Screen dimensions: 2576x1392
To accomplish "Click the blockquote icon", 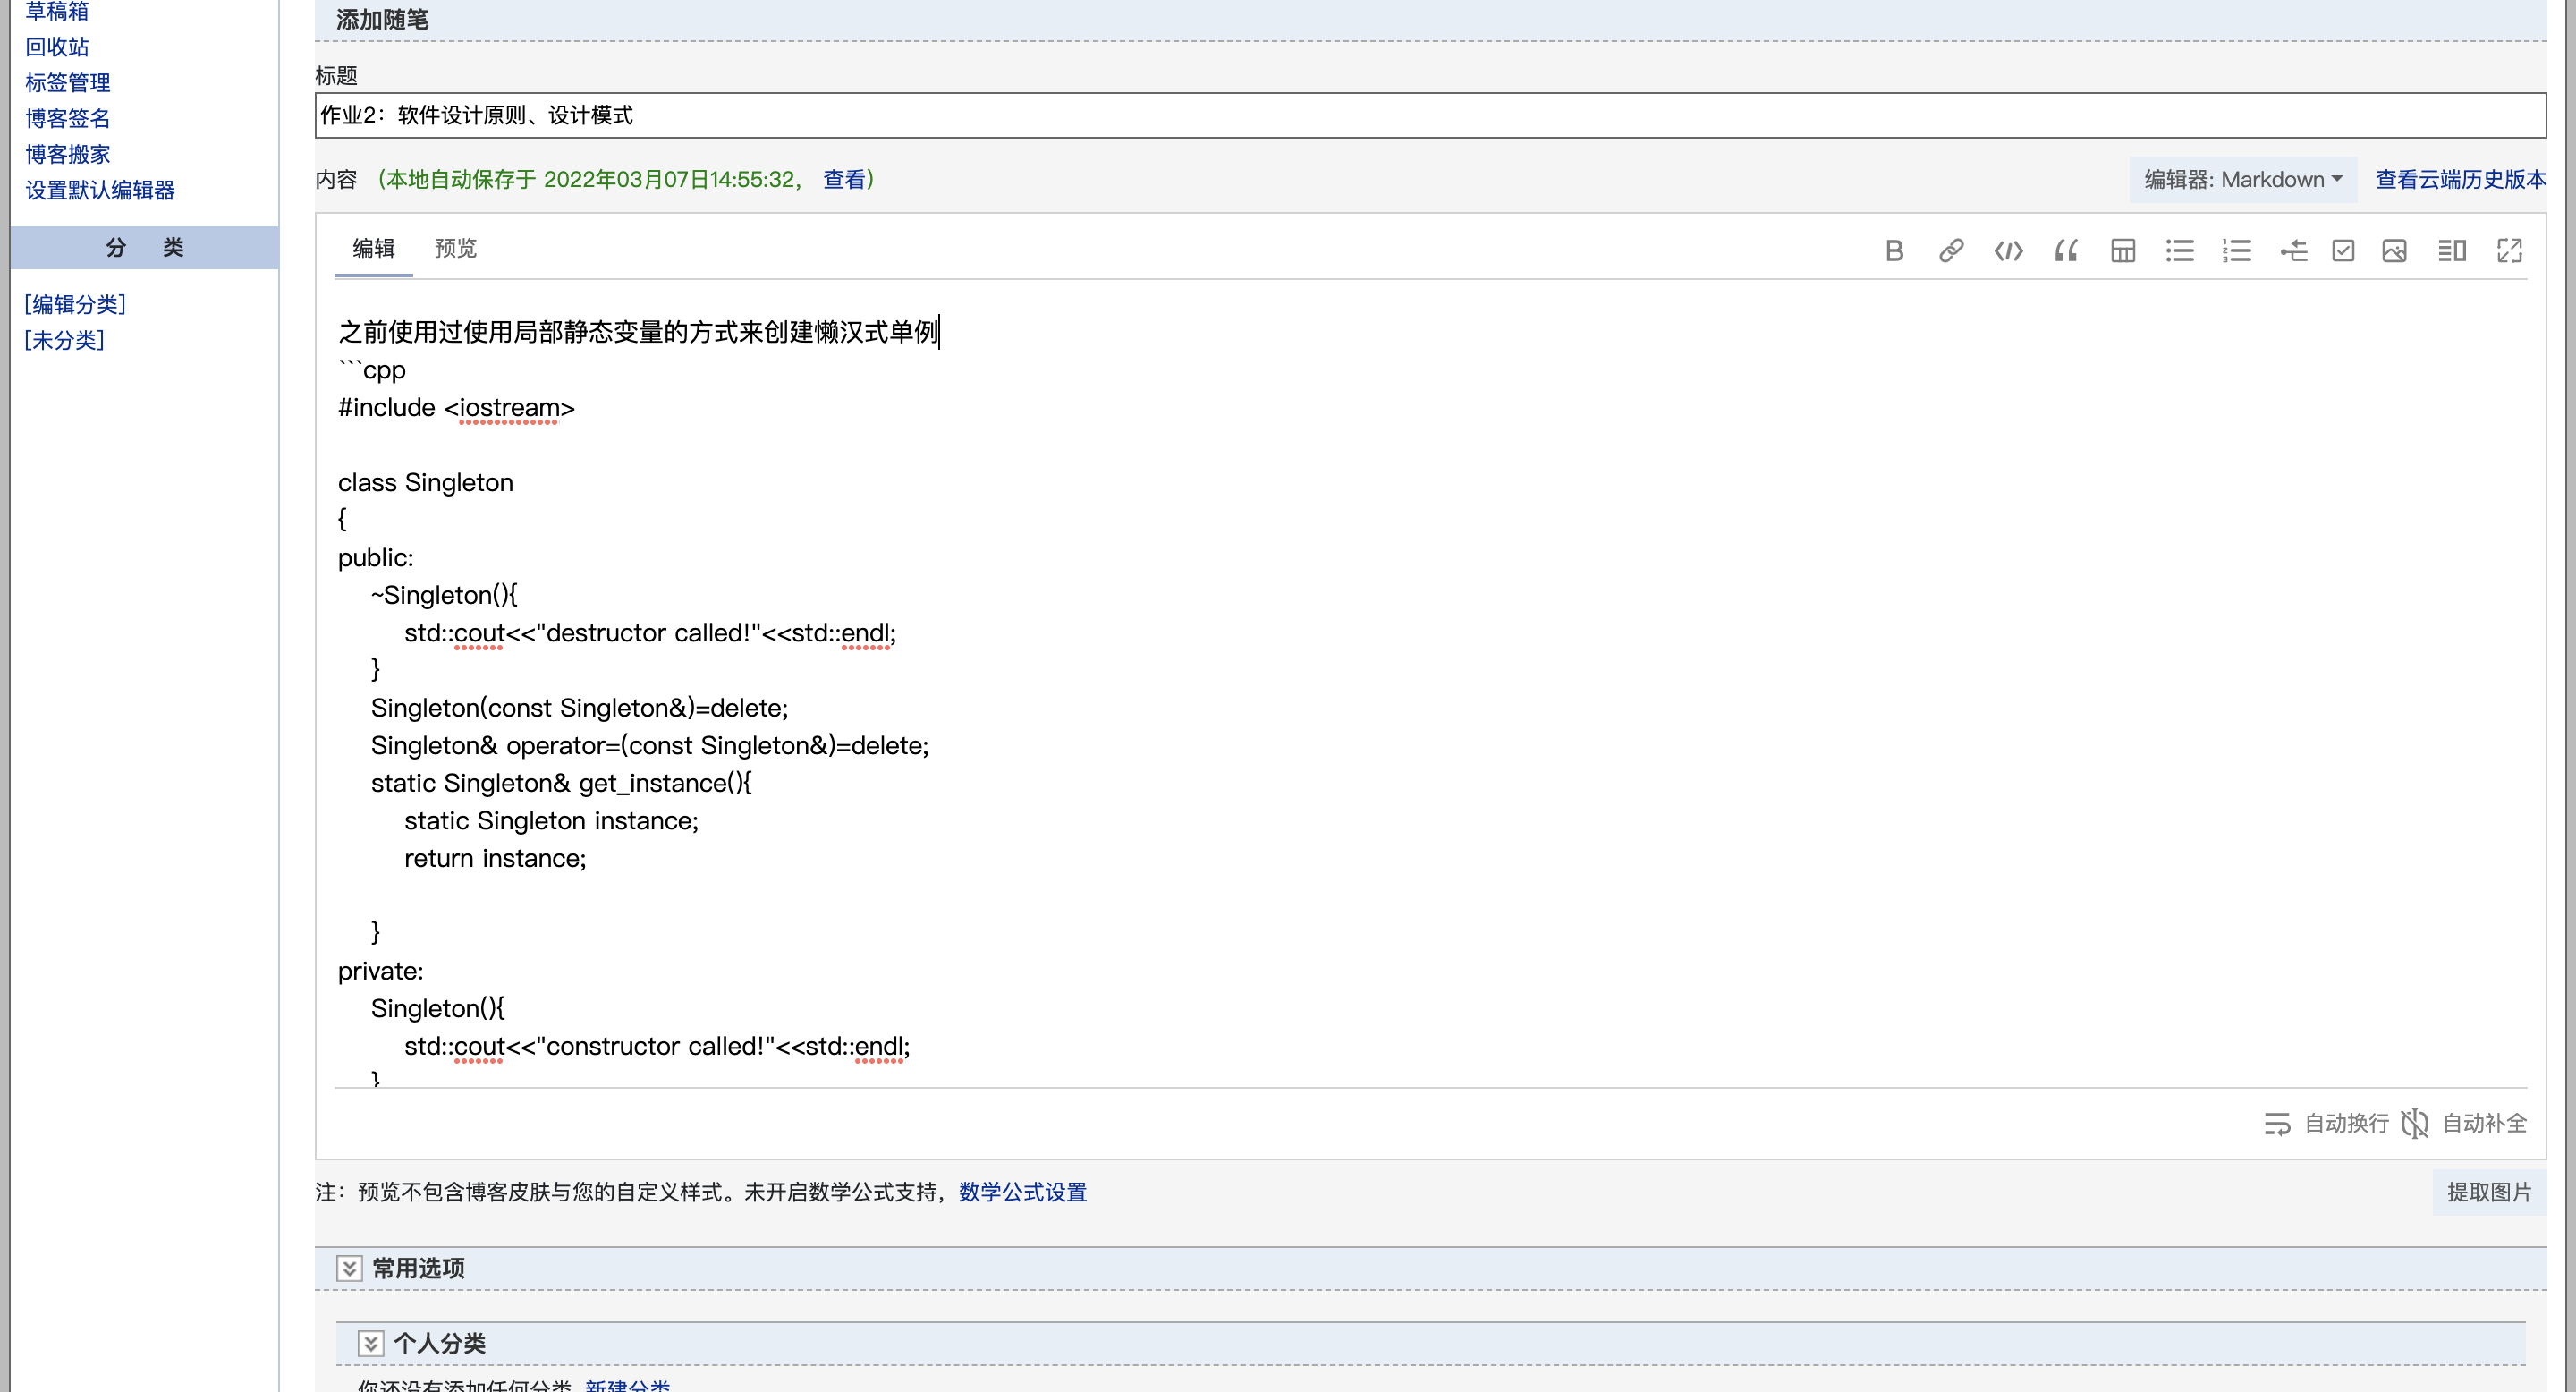I will tap(2066, 250).
